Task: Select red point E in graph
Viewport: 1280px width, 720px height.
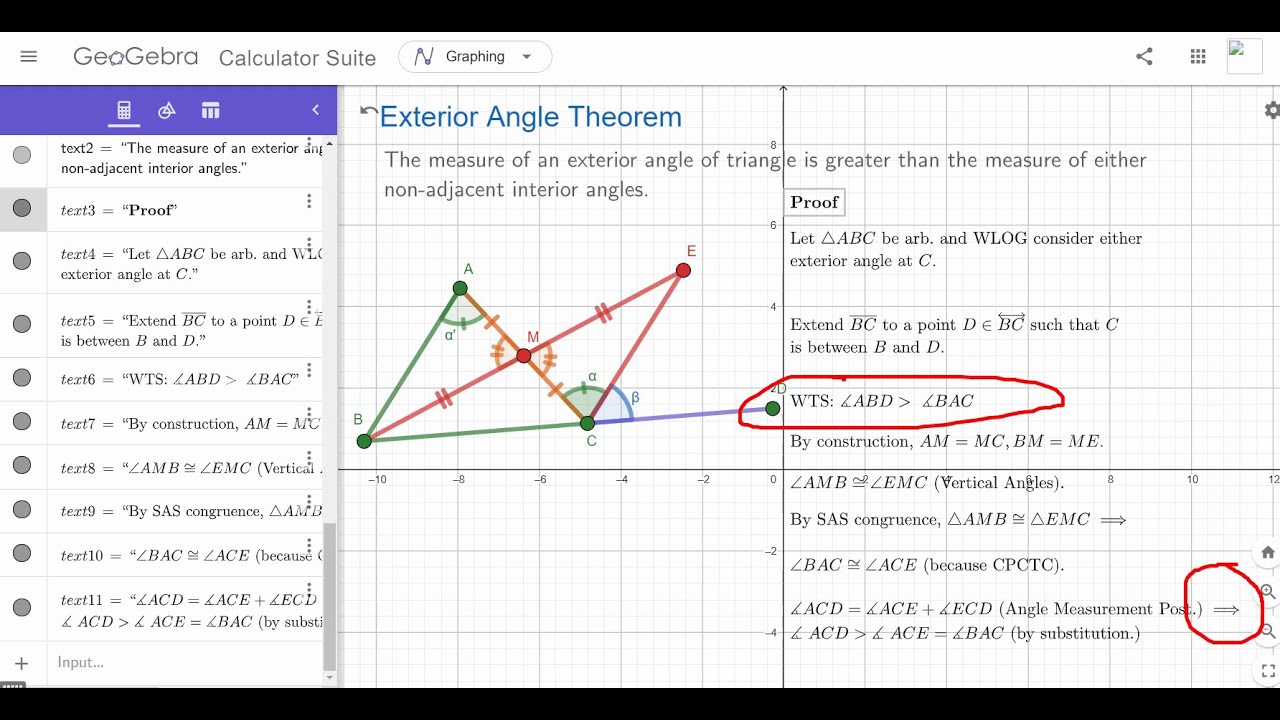Action: [x=683, y=270]
